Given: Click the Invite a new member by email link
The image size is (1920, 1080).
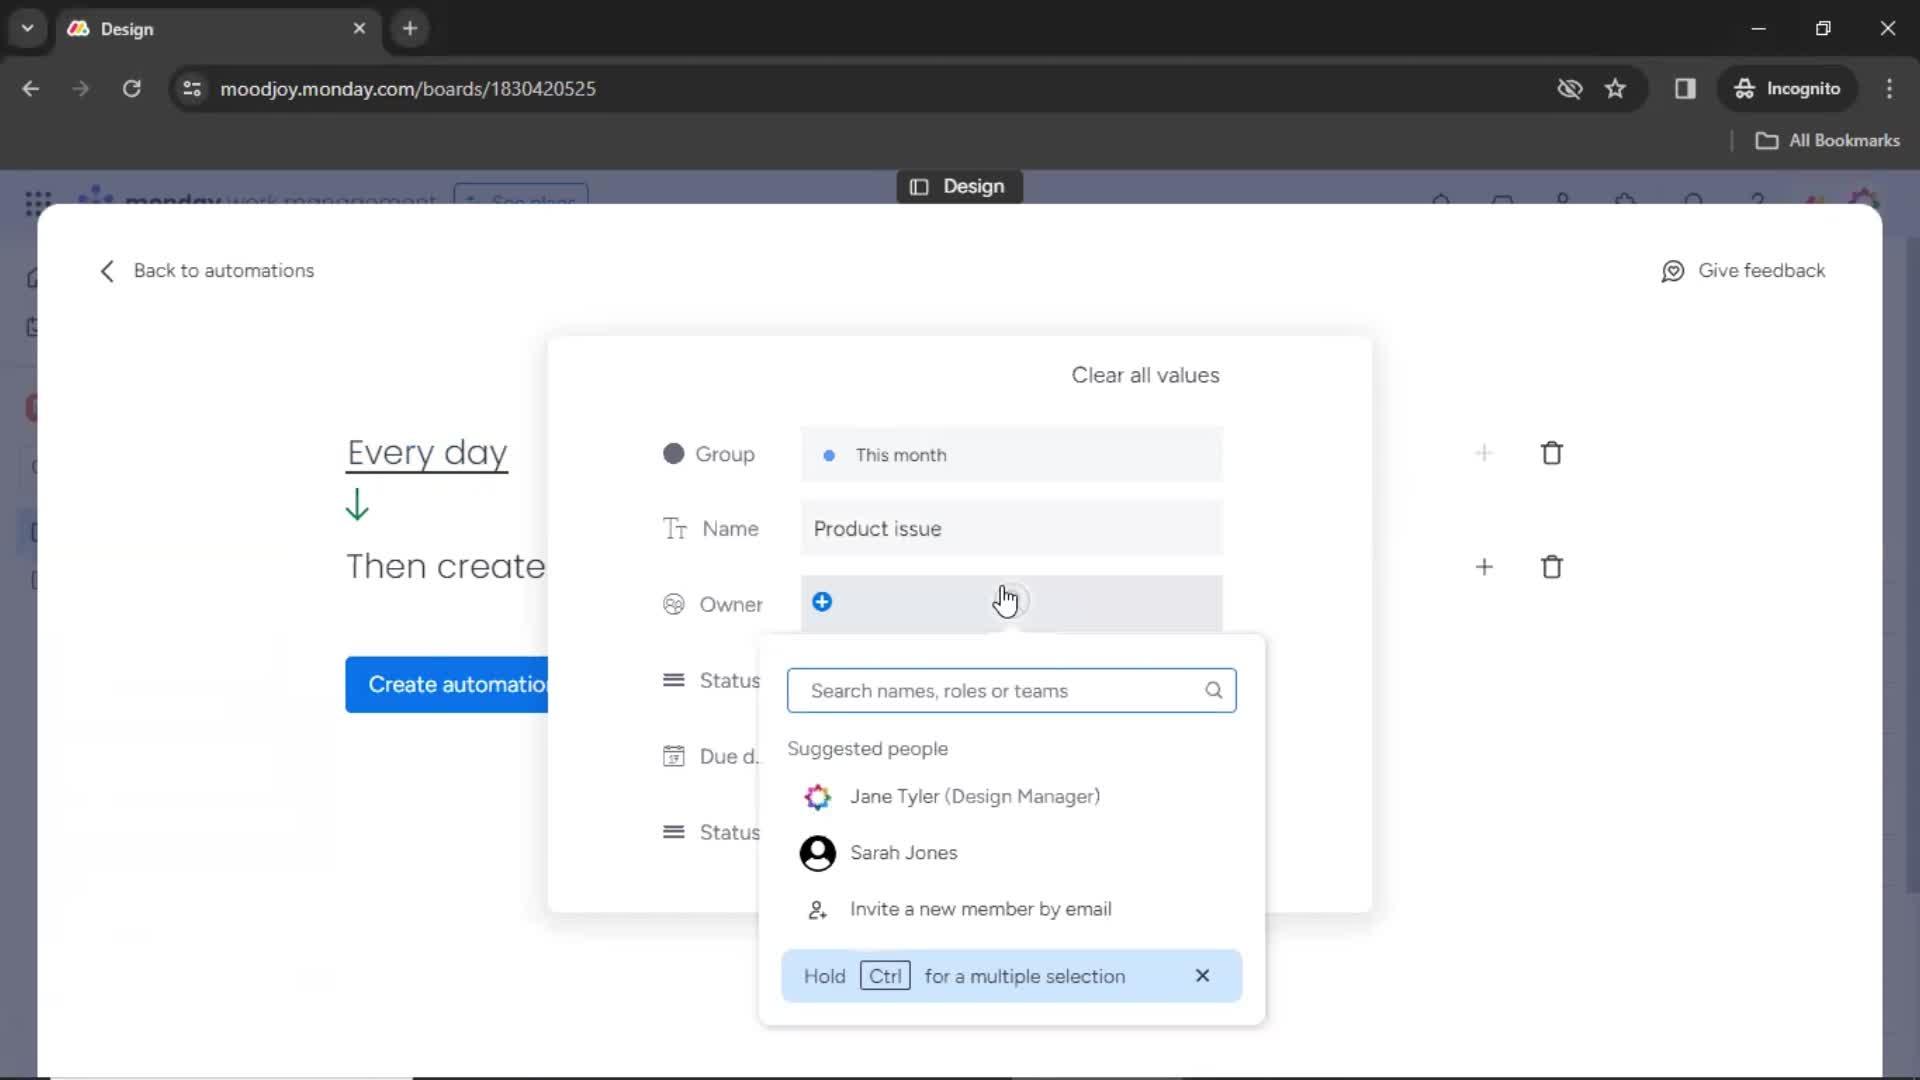Looking at the screenshot, I should 982,907.
